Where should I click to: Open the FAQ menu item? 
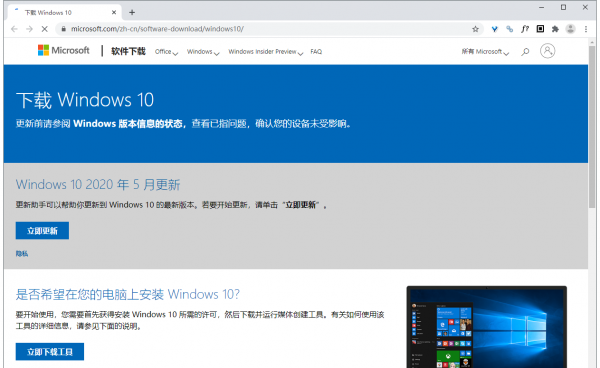click(316, 52)
